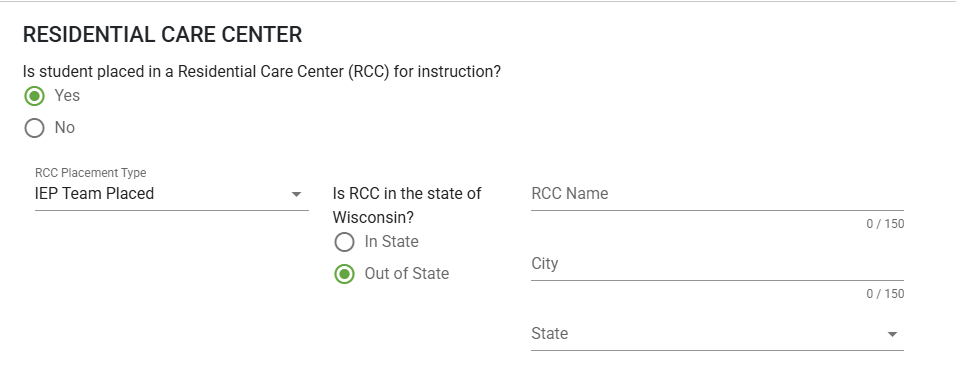Choose the Out of State radio option
The width and height of the screenshot is (956, 382).
344,274
